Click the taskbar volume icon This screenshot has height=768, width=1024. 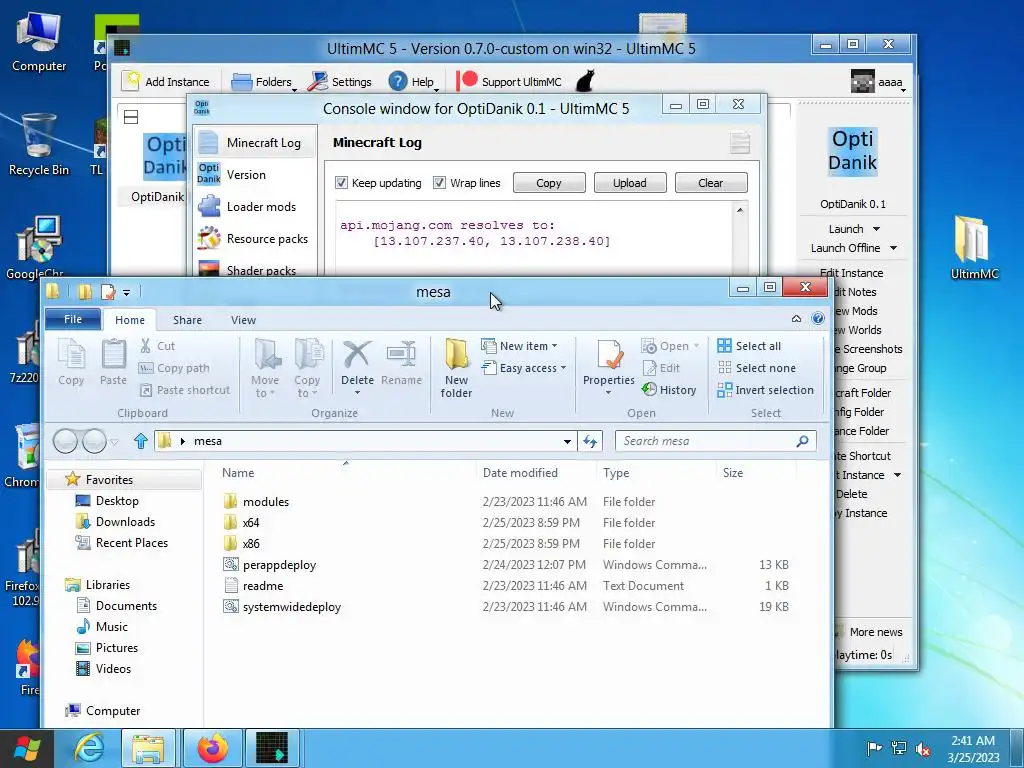[923, 748]
